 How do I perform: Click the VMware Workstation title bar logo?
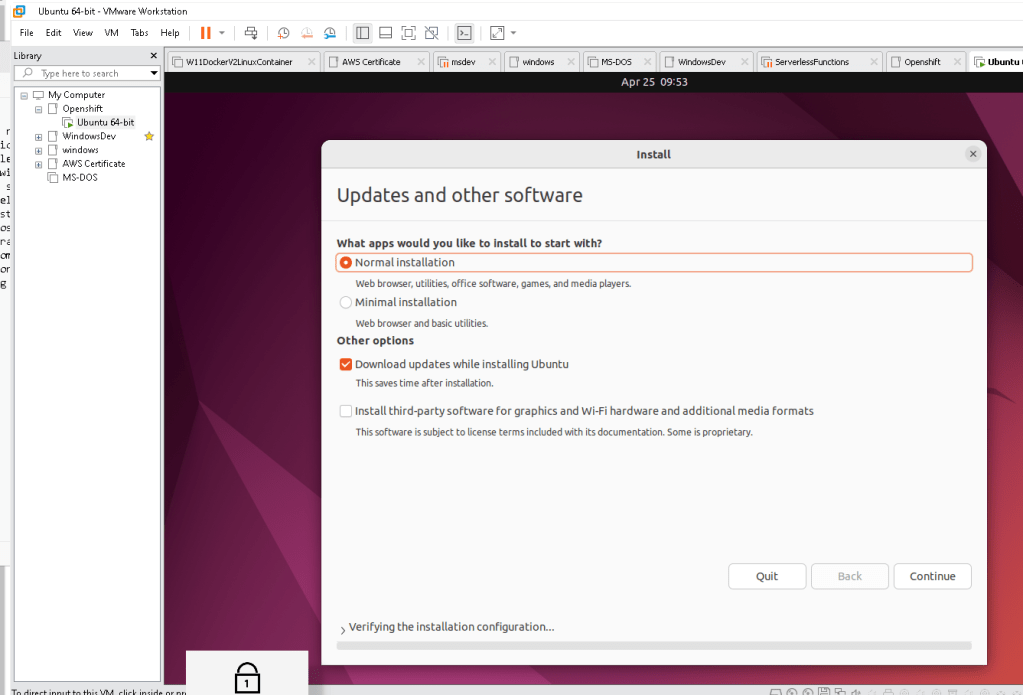(x=19, y=11)
